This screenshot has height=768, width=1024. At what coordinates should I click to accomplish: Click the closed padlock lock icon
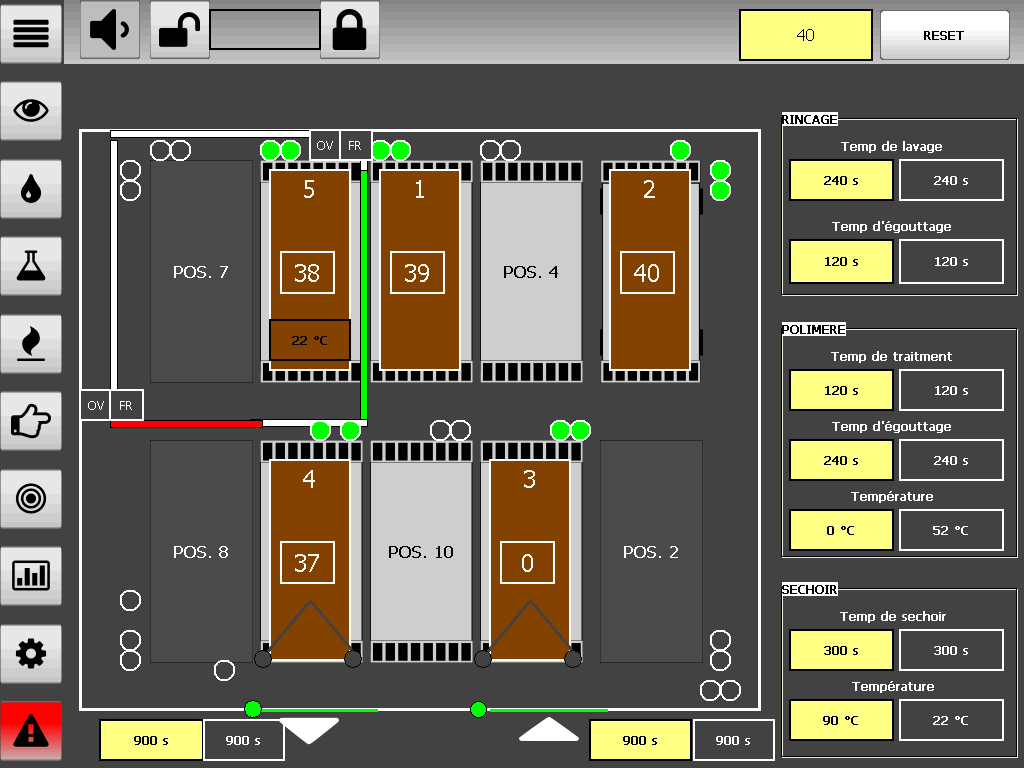coord(349,30)
